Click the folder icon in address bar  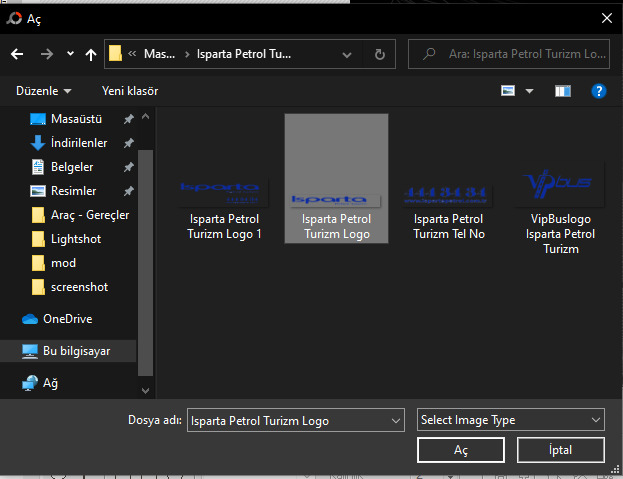(x=115, y=54)
